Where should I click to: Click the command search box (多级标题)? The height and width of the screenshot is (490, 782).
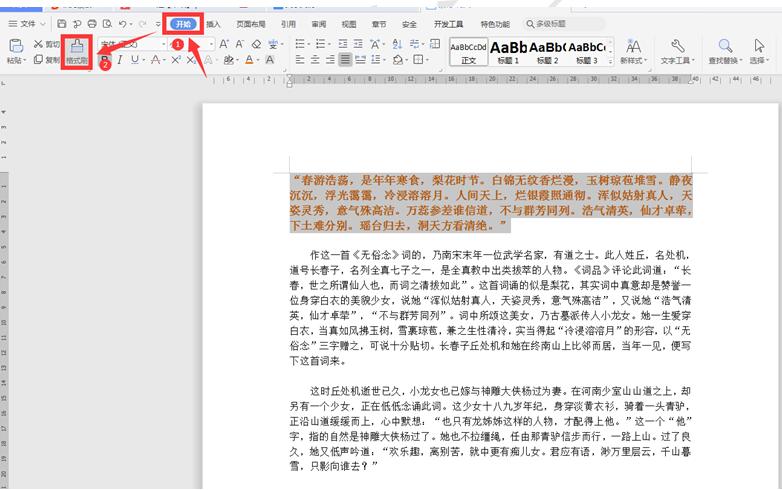click(x=565, y=24)
